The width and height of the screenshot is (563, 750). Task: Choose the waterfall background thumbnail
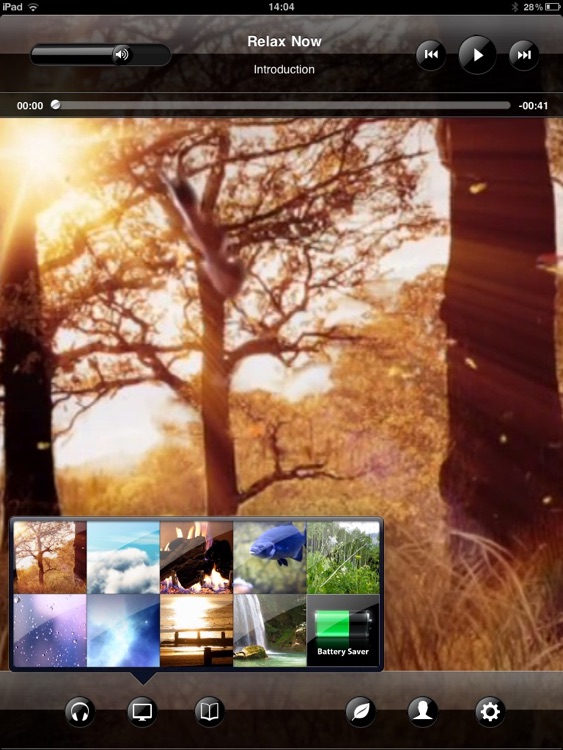(270, 630)
